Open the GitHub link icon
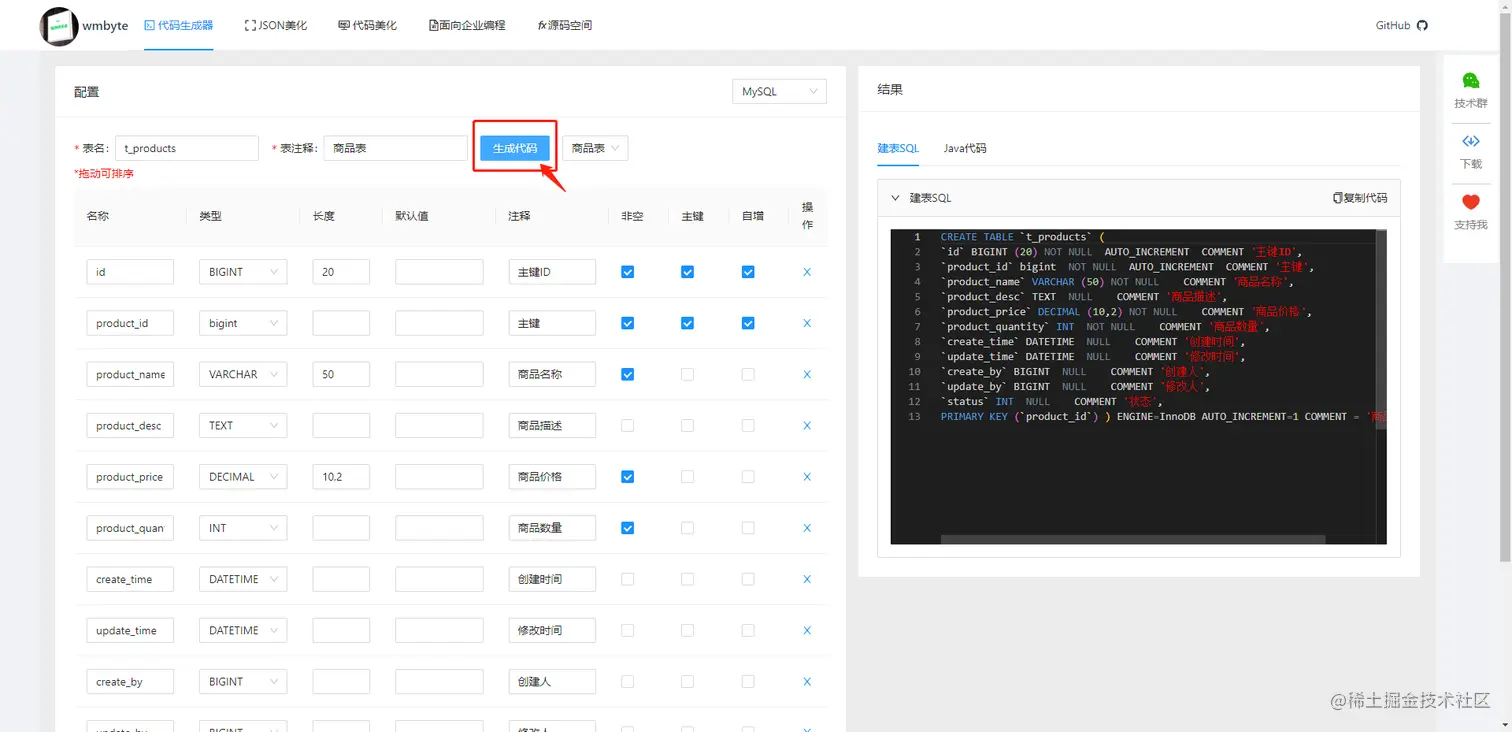This screenshot has width=1512, height=732. [1422, 25]
